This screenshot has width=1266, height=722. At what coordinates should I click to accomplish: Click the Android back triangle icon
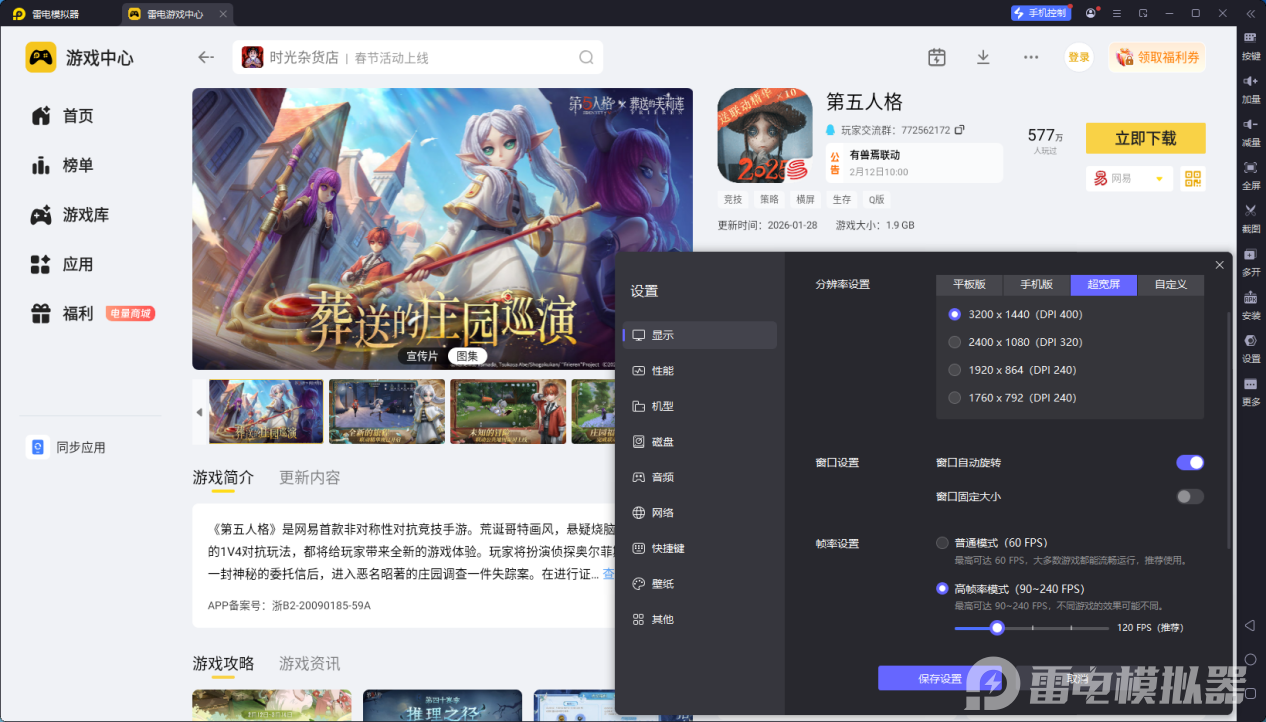(1250, 625)
